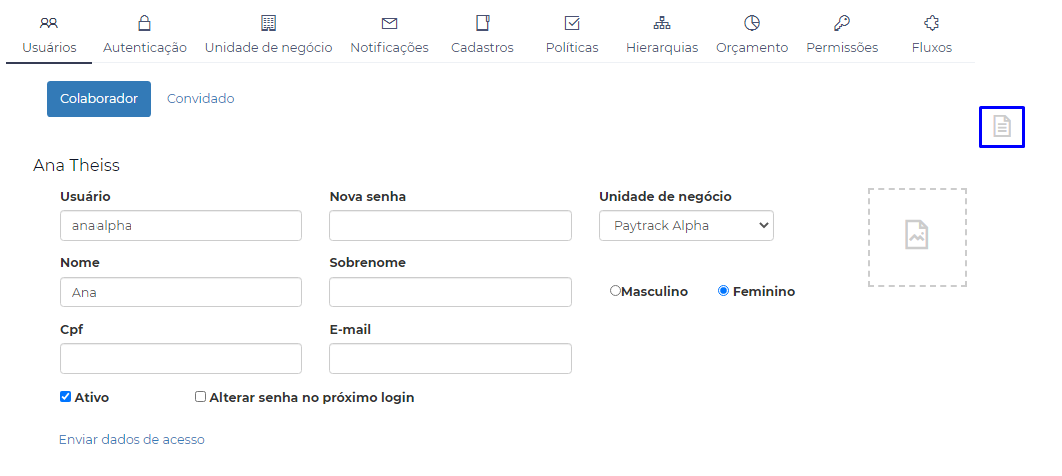This screenshot has width=1062, height=476.
Task: Choose the Feminino radio option
Action: click(x=724, y=291)
